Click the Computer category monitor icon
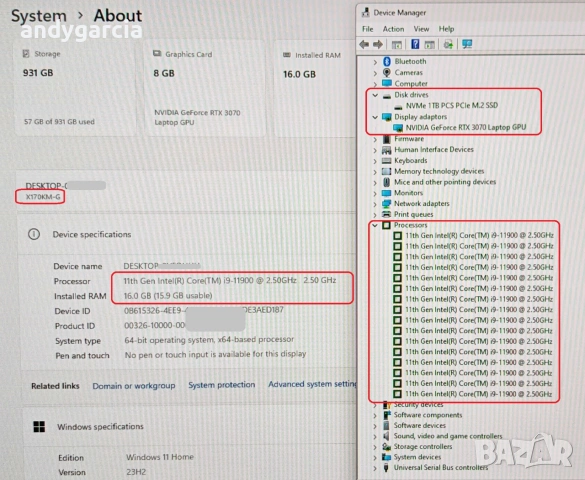Viewport: 585px width, 480px height. (387, 83)
